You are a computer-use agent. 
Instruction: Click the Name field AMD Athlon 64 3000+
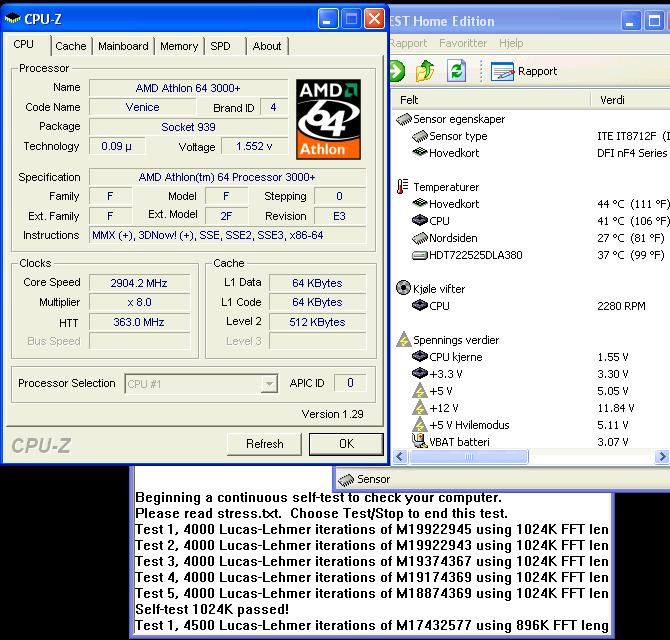click(188, 88)
